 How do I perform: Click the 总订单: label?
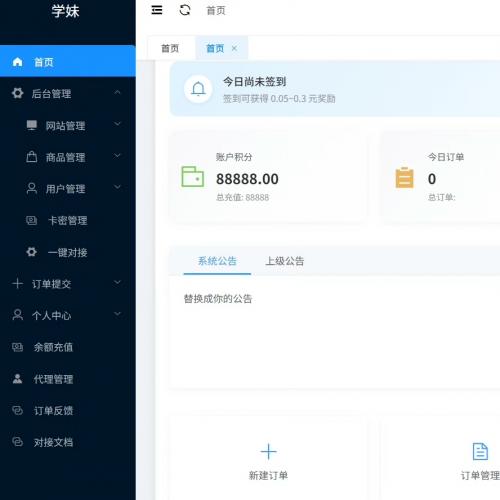click(x=441, y=197)
